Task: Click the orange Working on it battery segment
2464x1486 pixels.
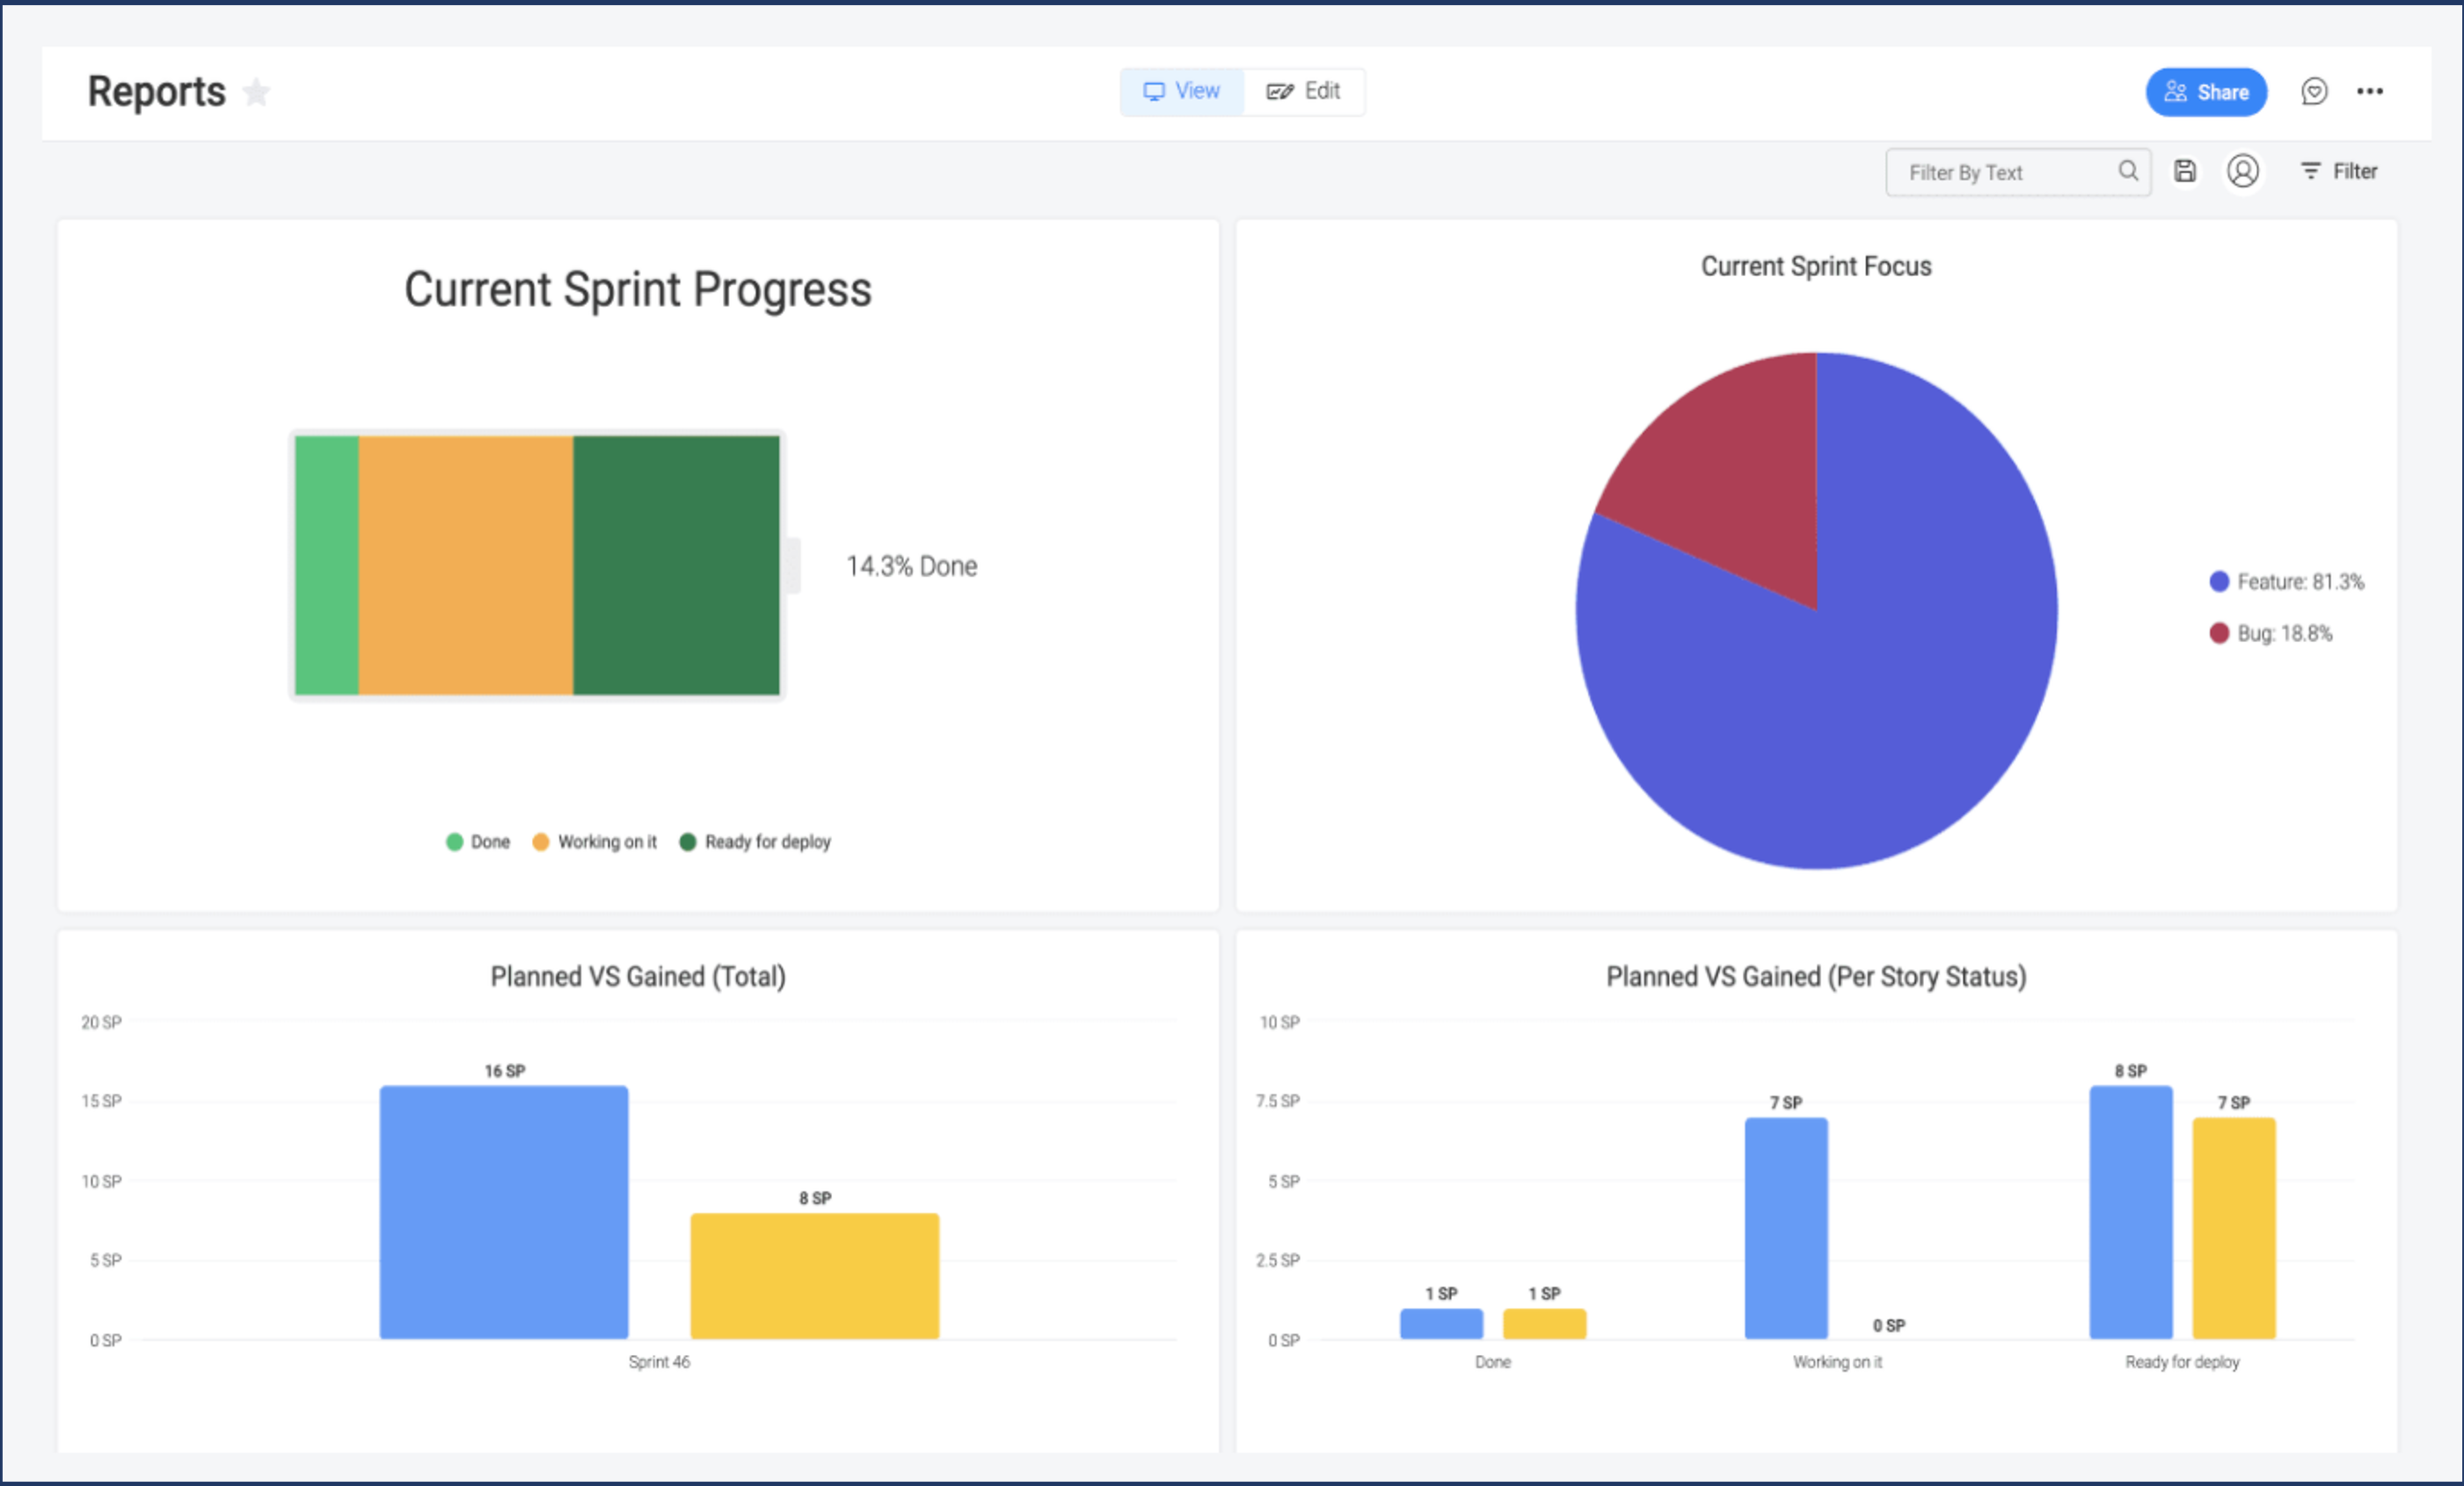Action: 466,565
